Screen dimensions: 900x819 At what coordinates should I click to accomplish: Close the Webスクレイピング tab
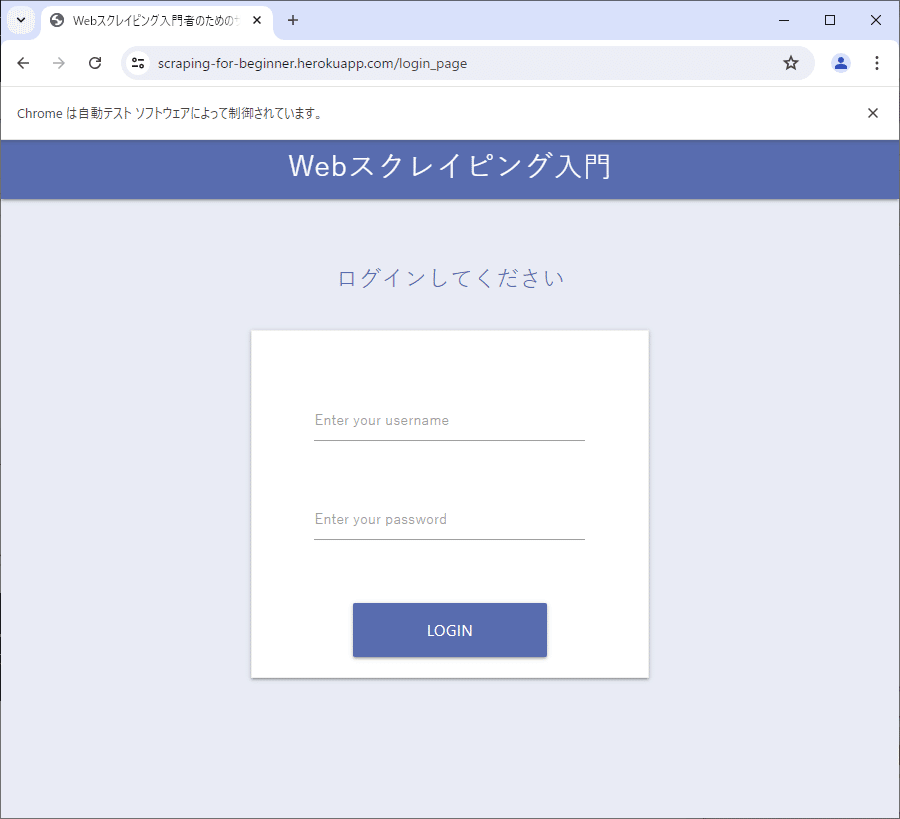(x=257, y=21)
